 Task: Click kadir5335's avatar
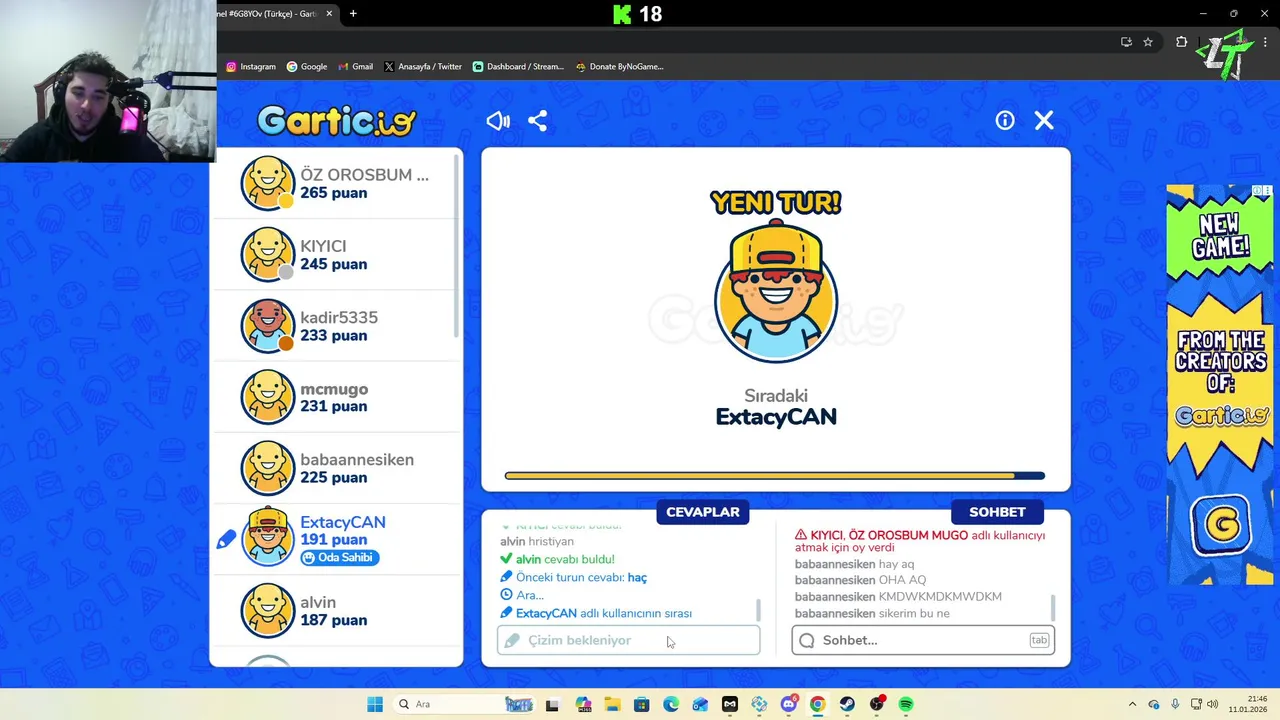pyautogui.click(x=268, y=326)
